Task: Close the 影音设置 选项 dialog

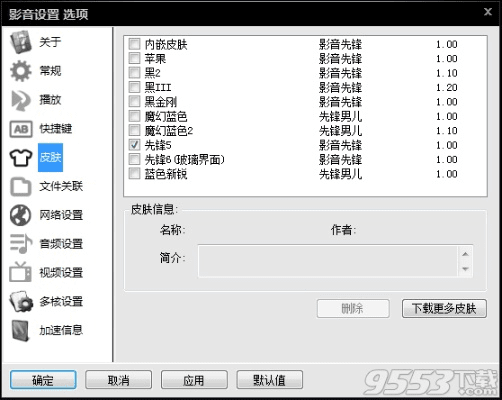Action: 488,12
